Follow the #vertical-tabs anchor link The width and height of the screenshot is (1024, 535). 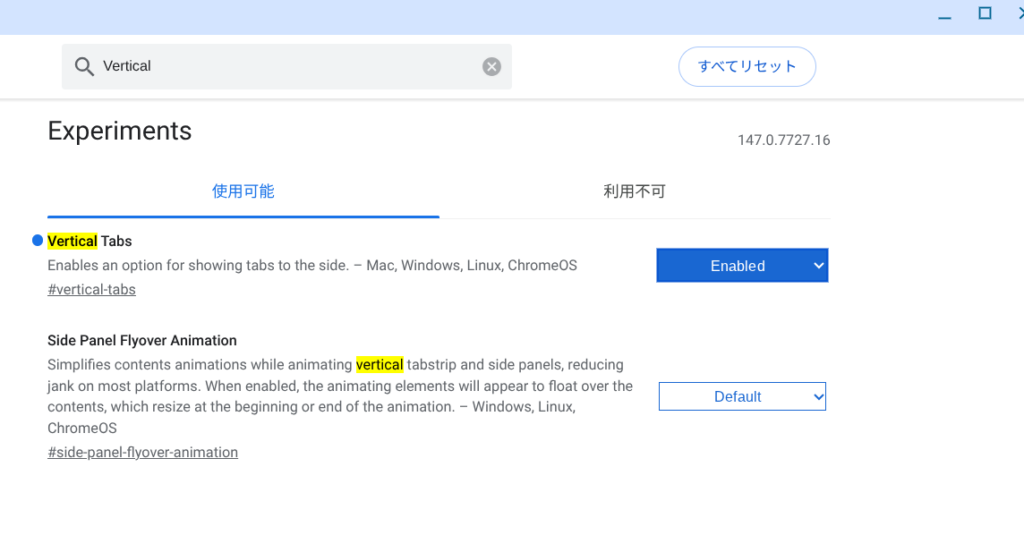coord(91,290)
